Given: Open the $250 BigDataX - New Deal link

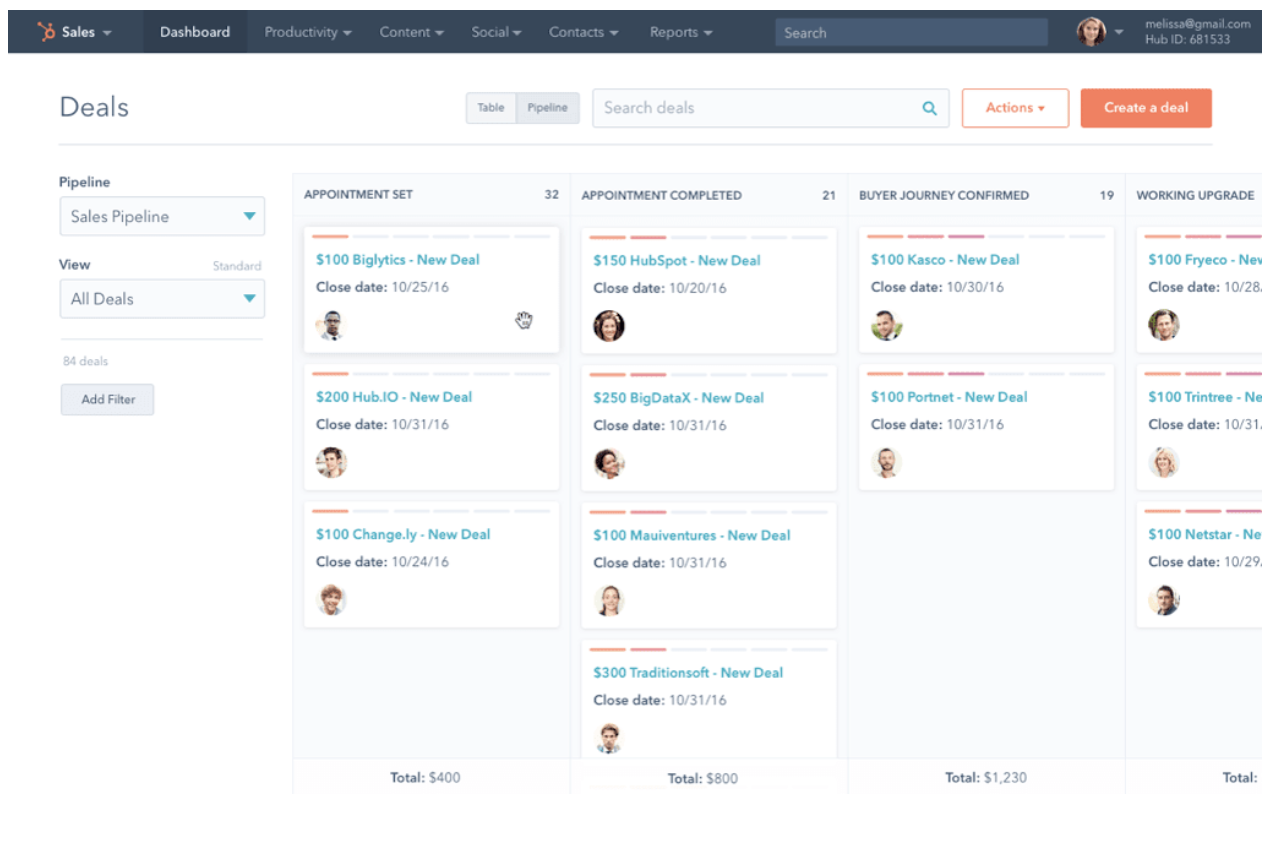Looking at the screenshot, I should click(x=679, y=397).
